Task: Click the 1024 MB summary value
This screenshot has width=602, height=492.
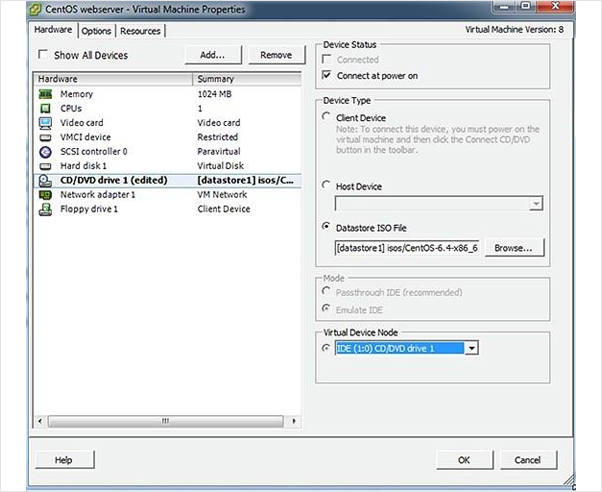Action: click(x=215, y=94)
